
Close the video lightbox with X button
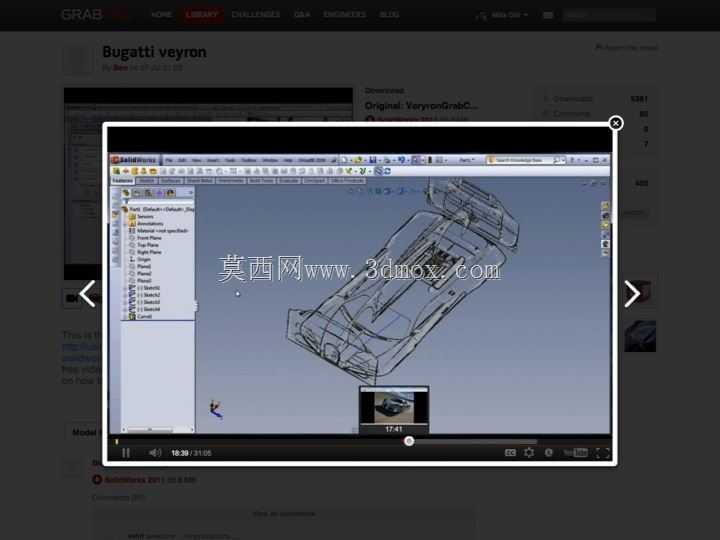tap(615, 123)
